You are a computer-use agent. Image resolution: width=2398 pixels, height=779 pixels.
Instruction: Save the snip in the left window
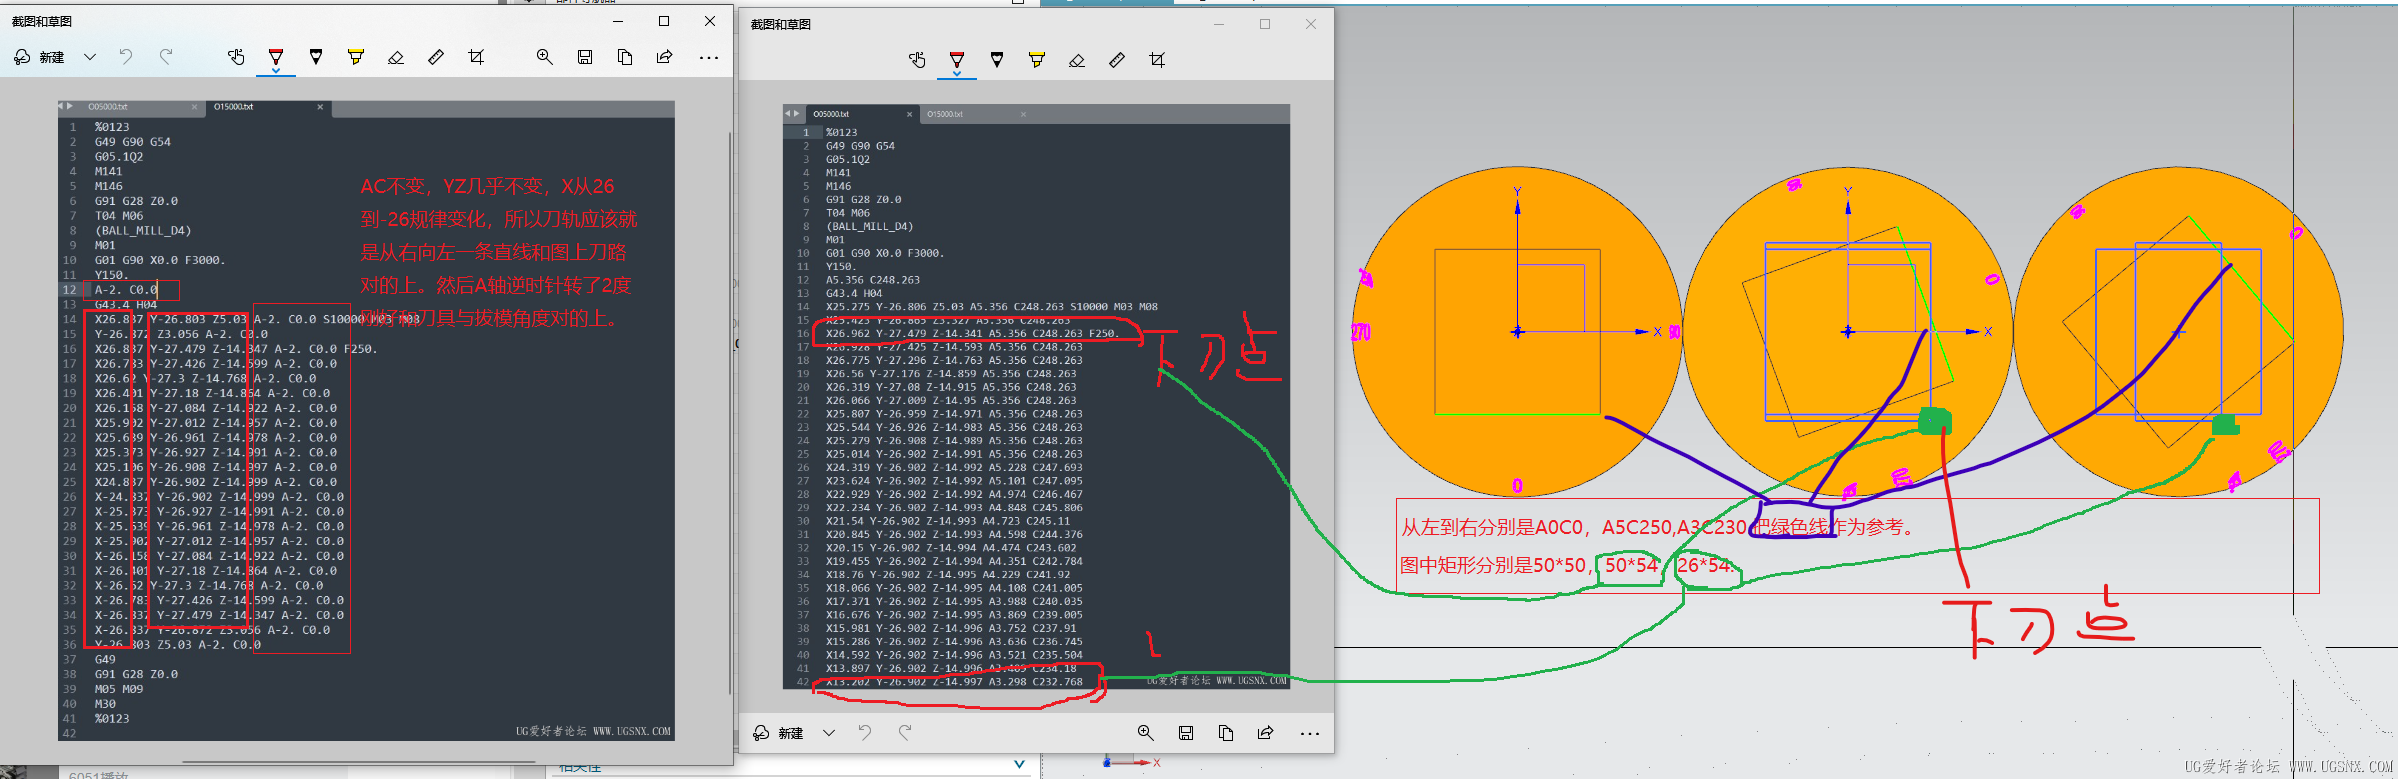(585, 57)
